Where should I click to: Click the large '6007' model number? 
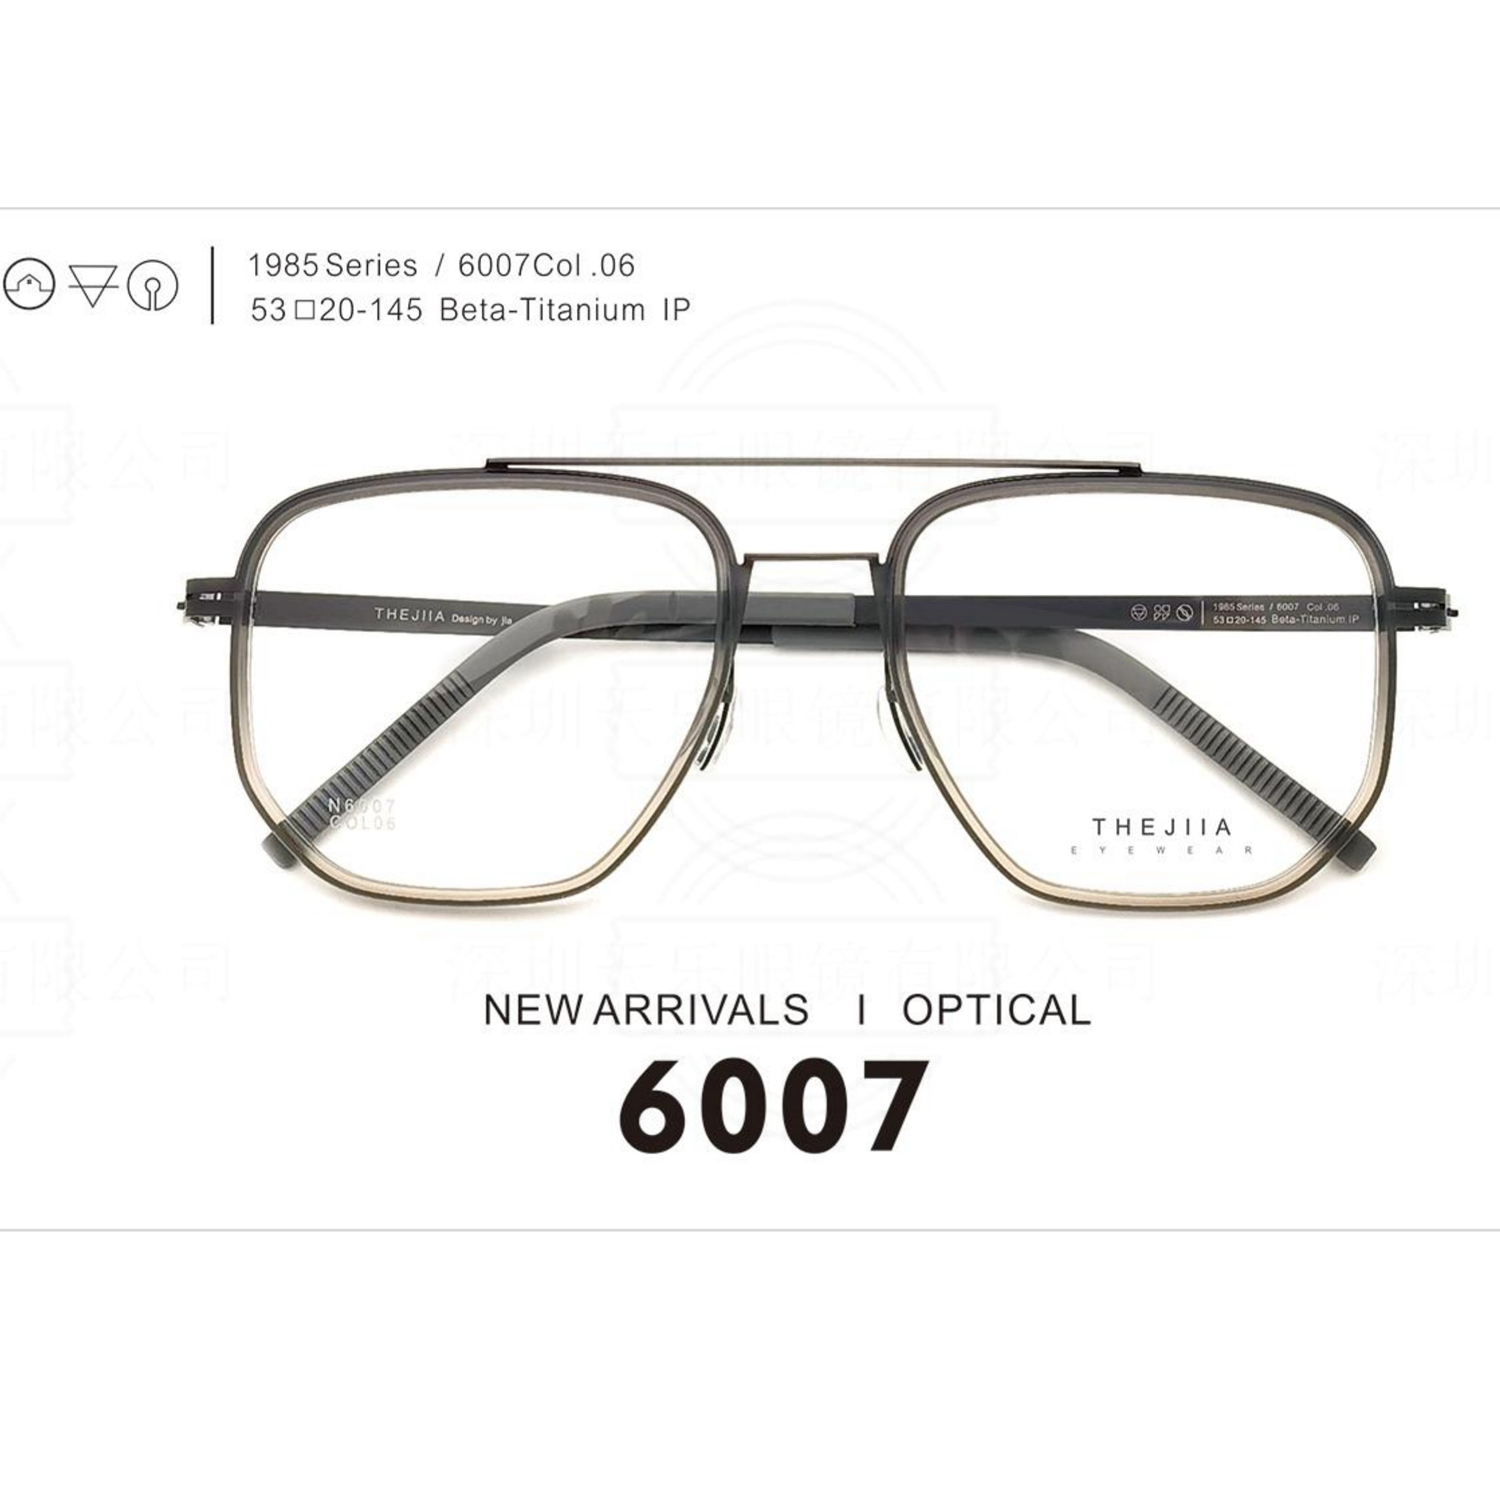(770, 1108)
